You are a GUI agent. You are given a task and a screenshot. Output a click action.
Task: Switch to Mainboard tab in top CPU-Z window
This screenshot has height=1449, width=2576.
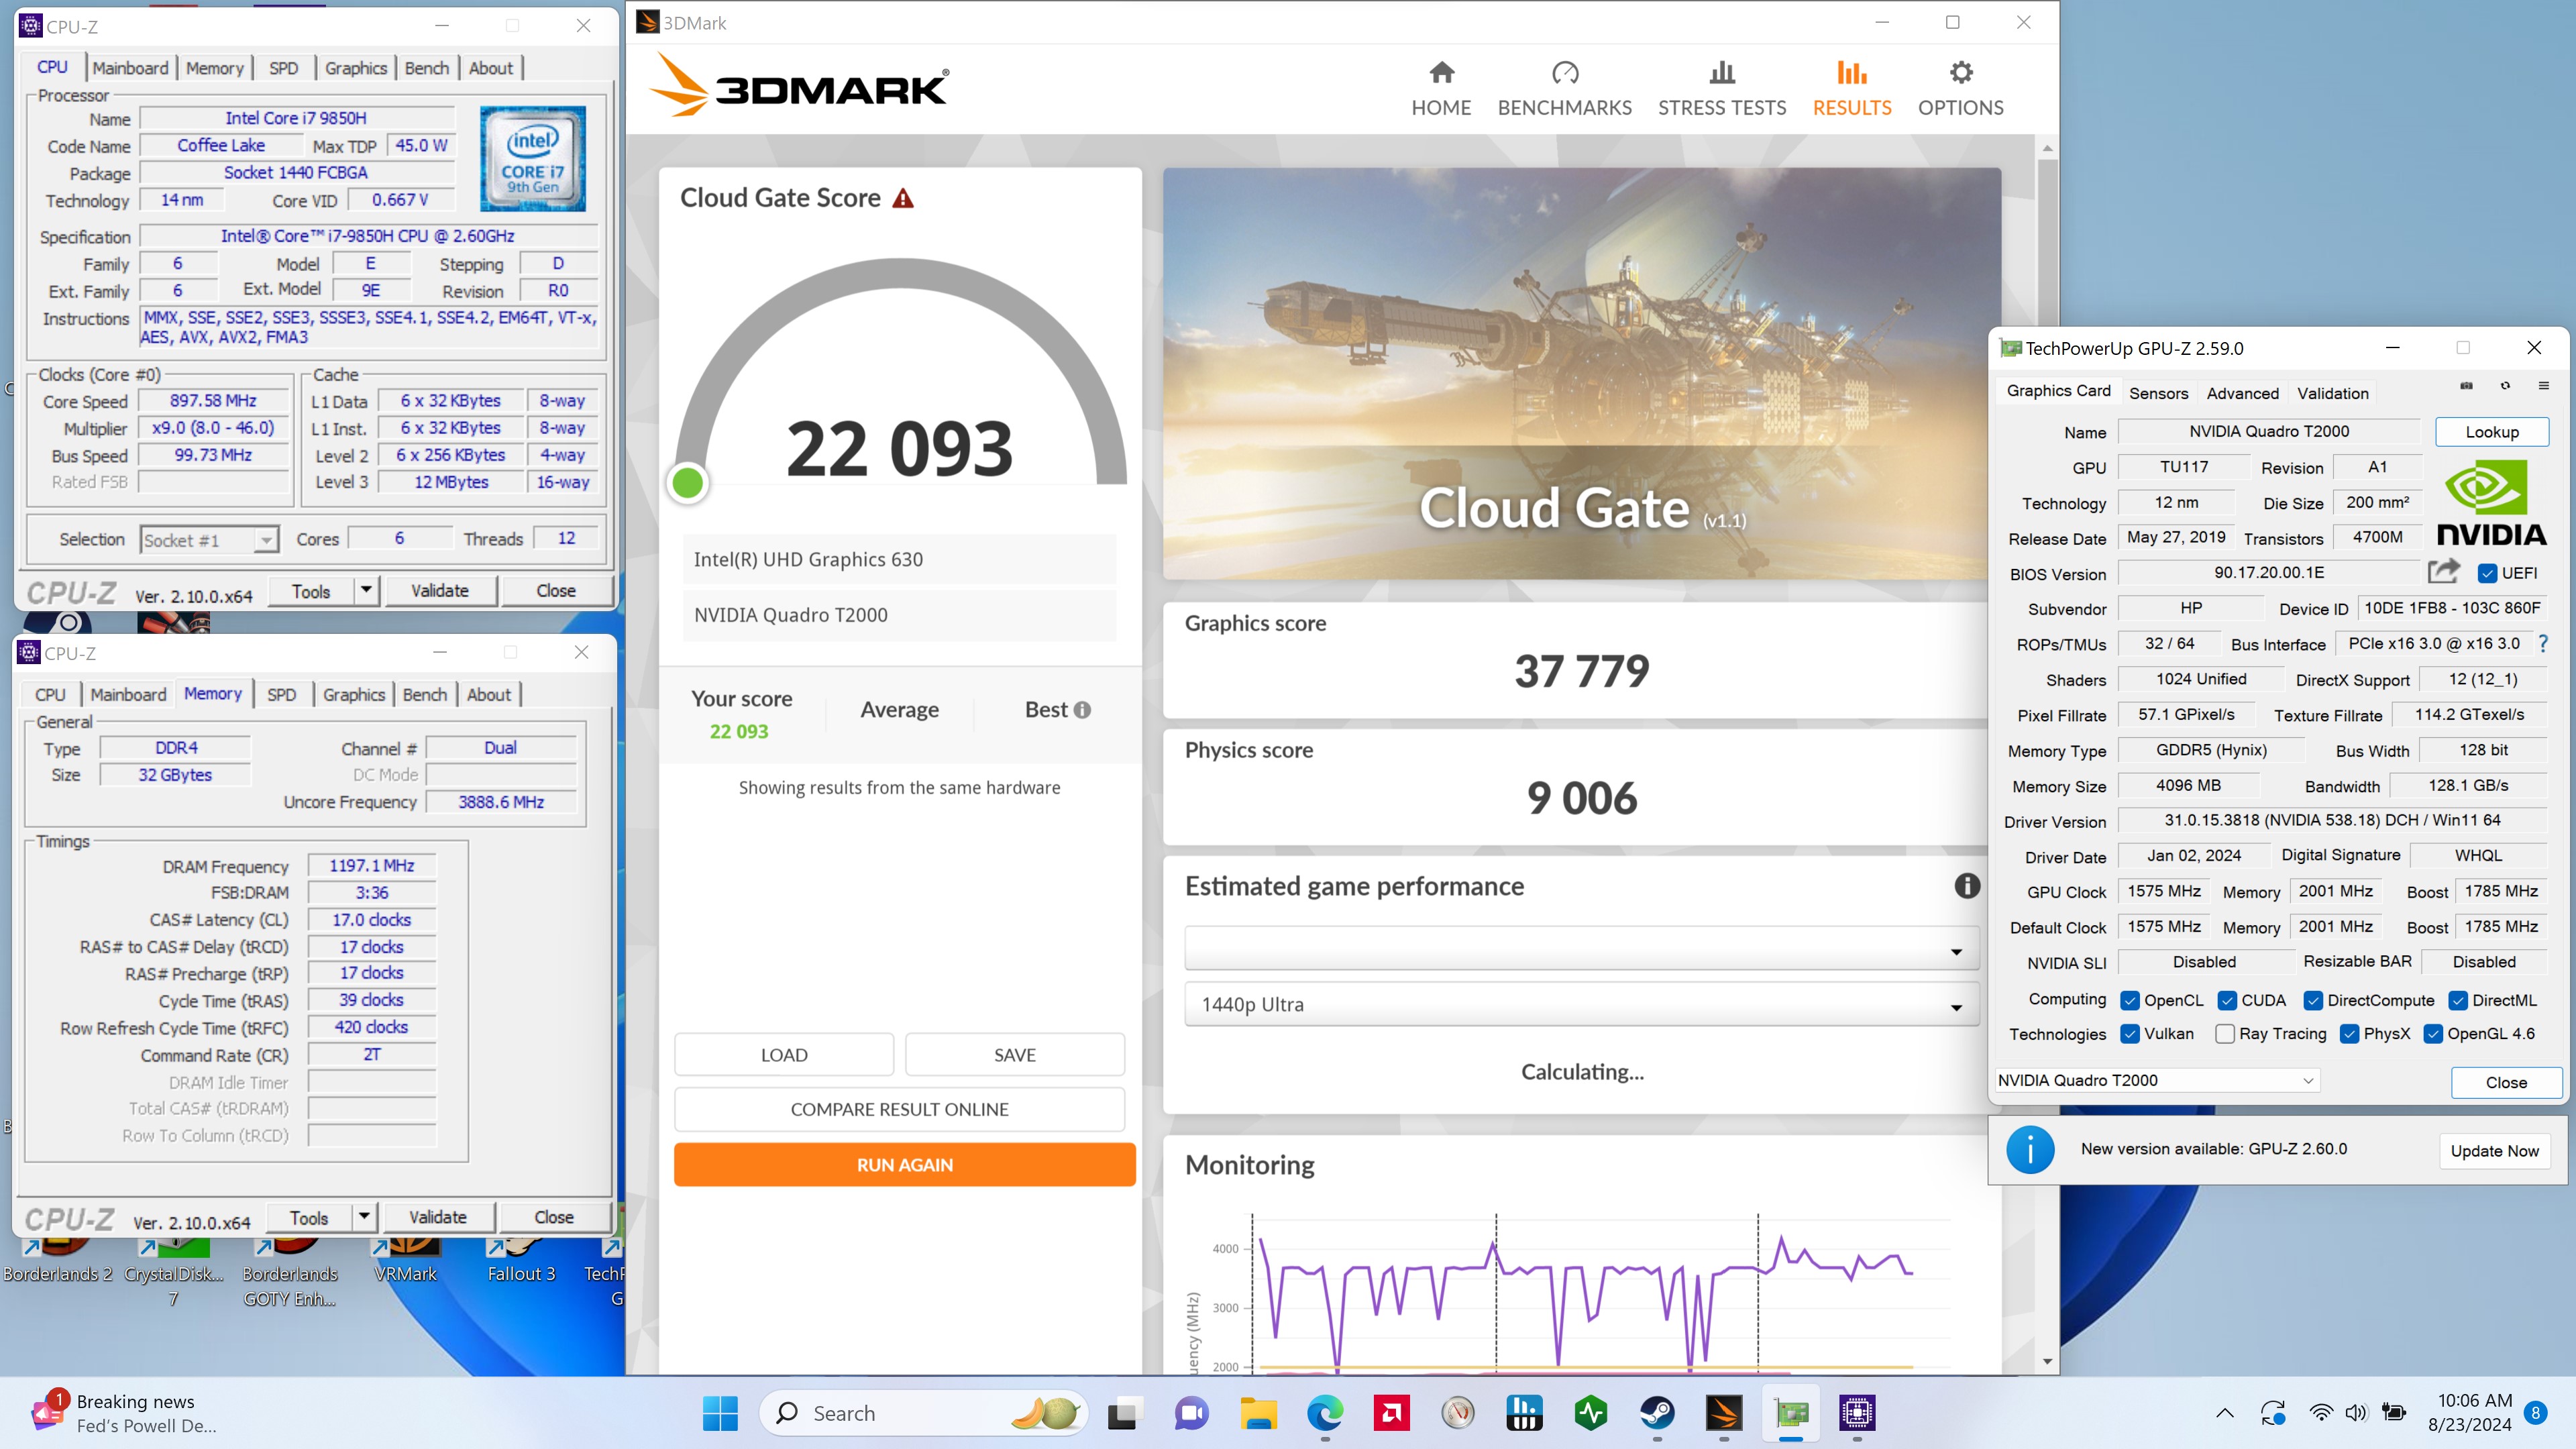click(130, 68)
